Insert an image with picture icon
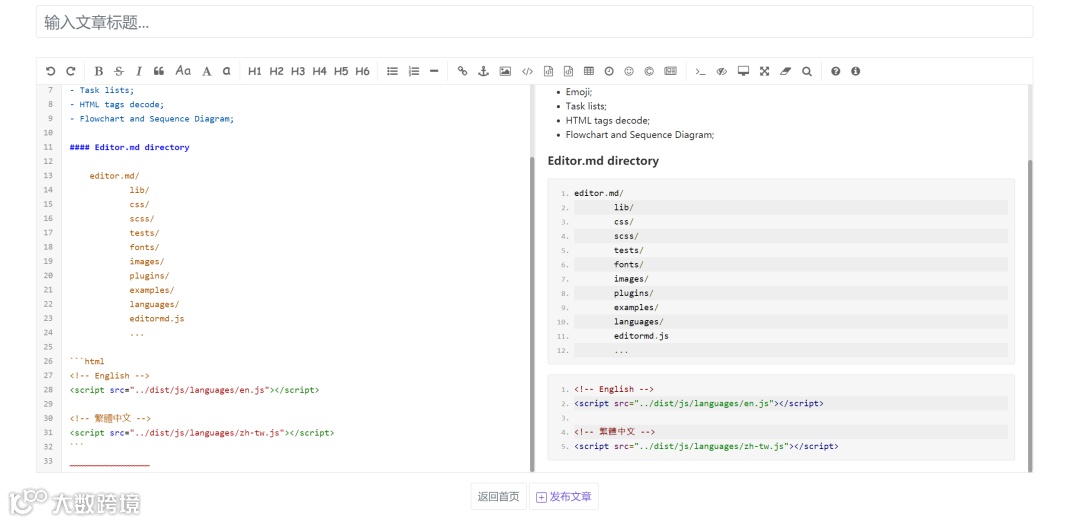 click(x=505, y=71)
